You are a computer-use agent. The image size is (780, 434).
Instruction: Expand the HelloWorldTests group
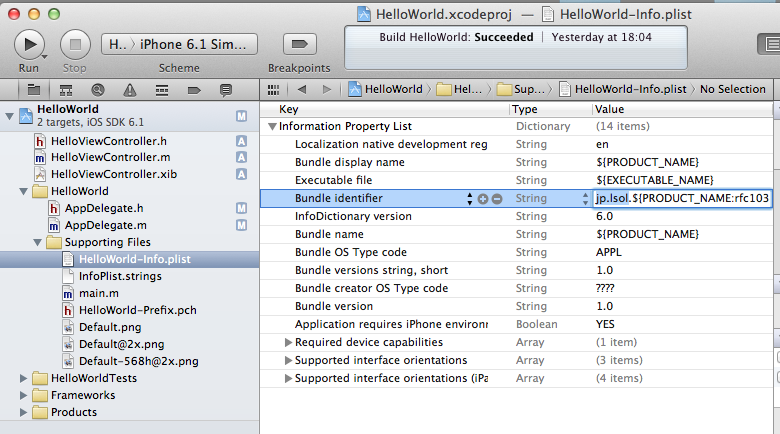point(23,379)
